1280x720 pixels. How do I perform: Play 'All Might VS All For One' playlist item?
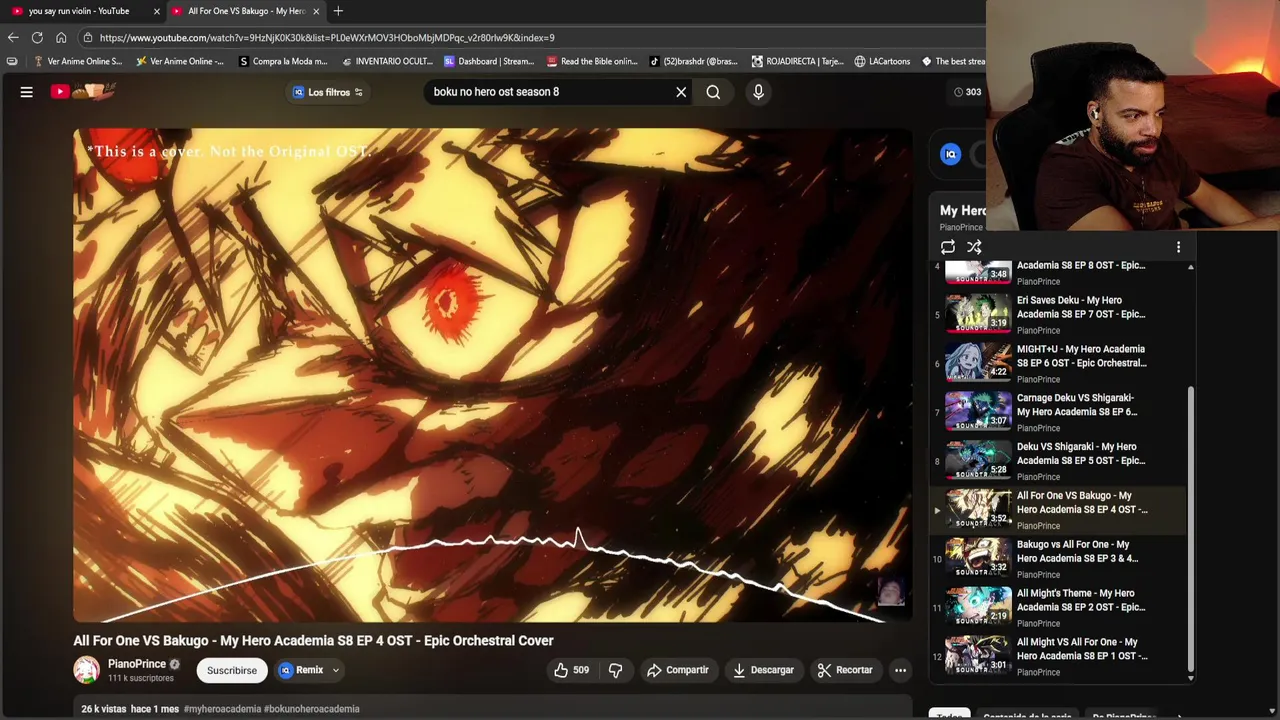tap(1060, 657)
